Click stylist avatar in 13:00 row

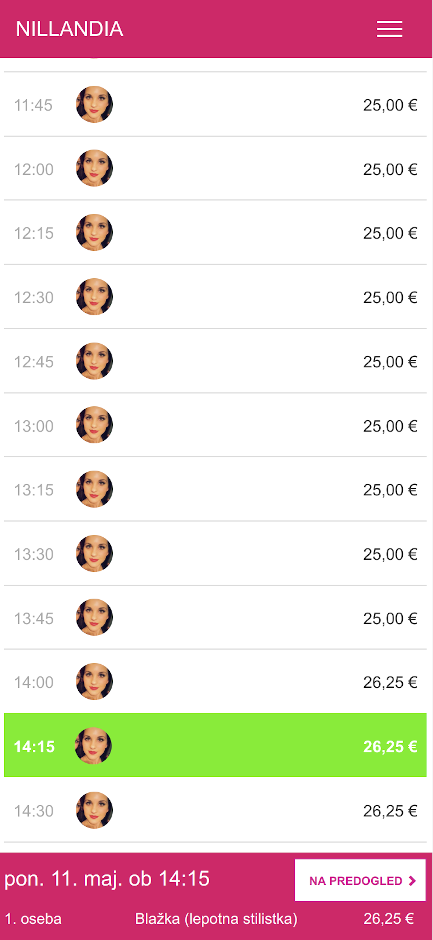(94, 426)
